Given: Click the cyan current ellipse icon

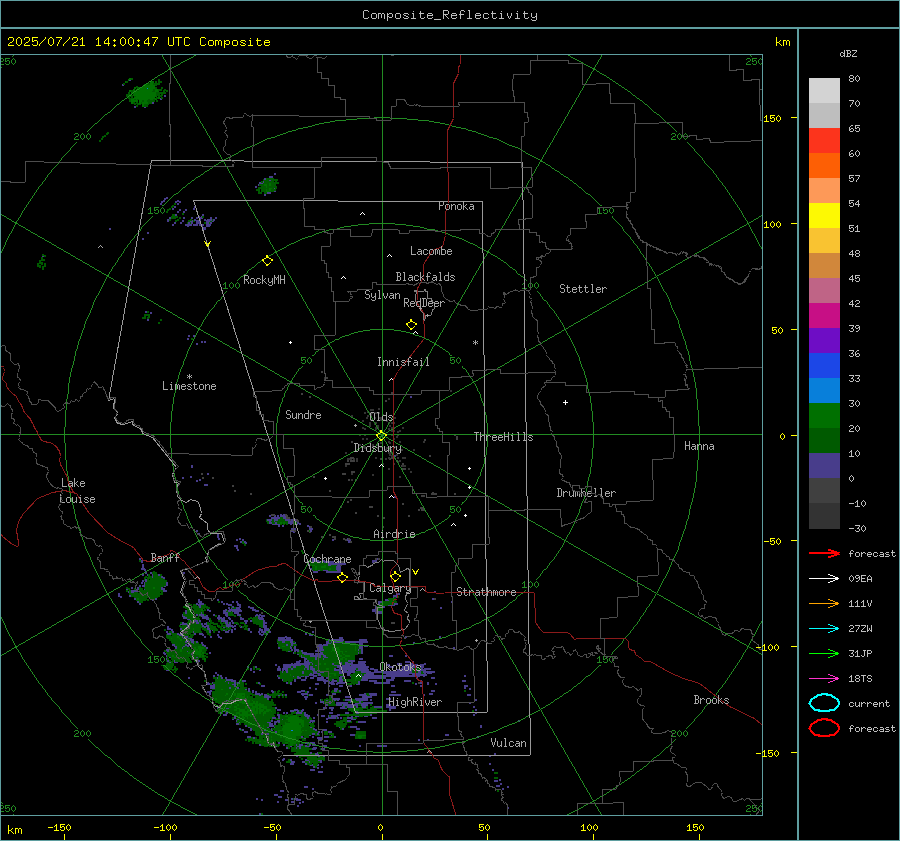Looking at the screenshot, I should click(x=824, y=703).
